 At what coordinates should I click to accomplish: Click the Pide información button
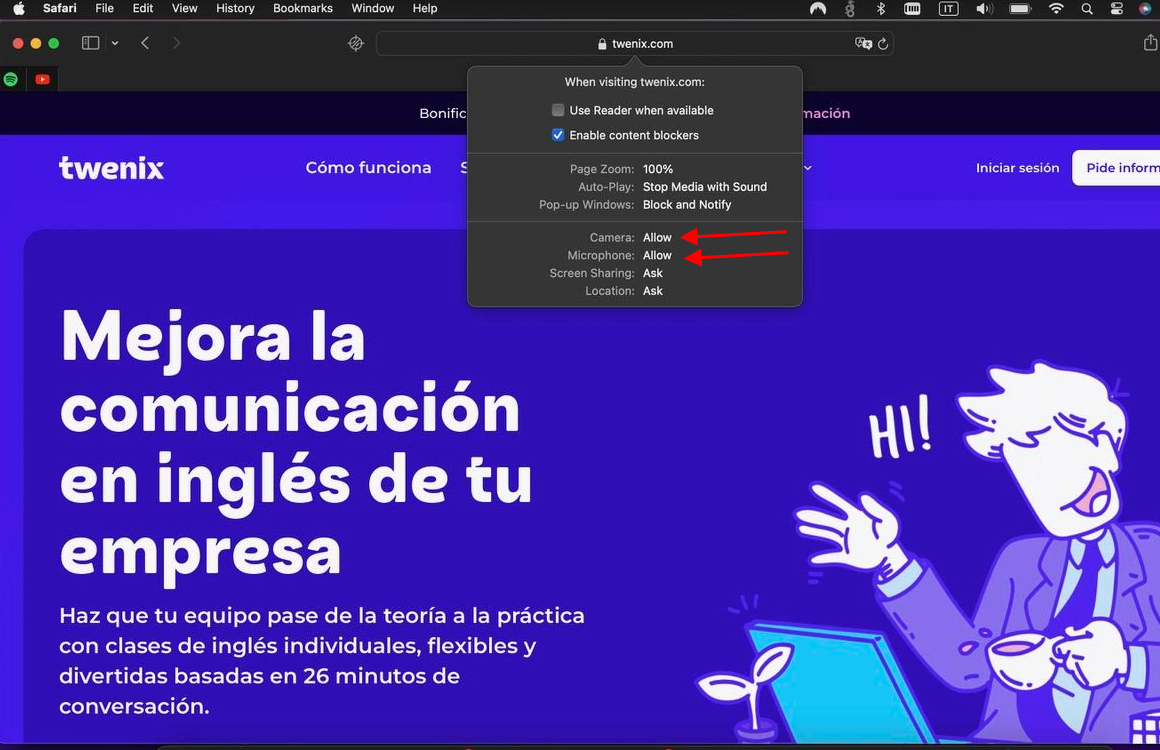[x=1116, y=168]
